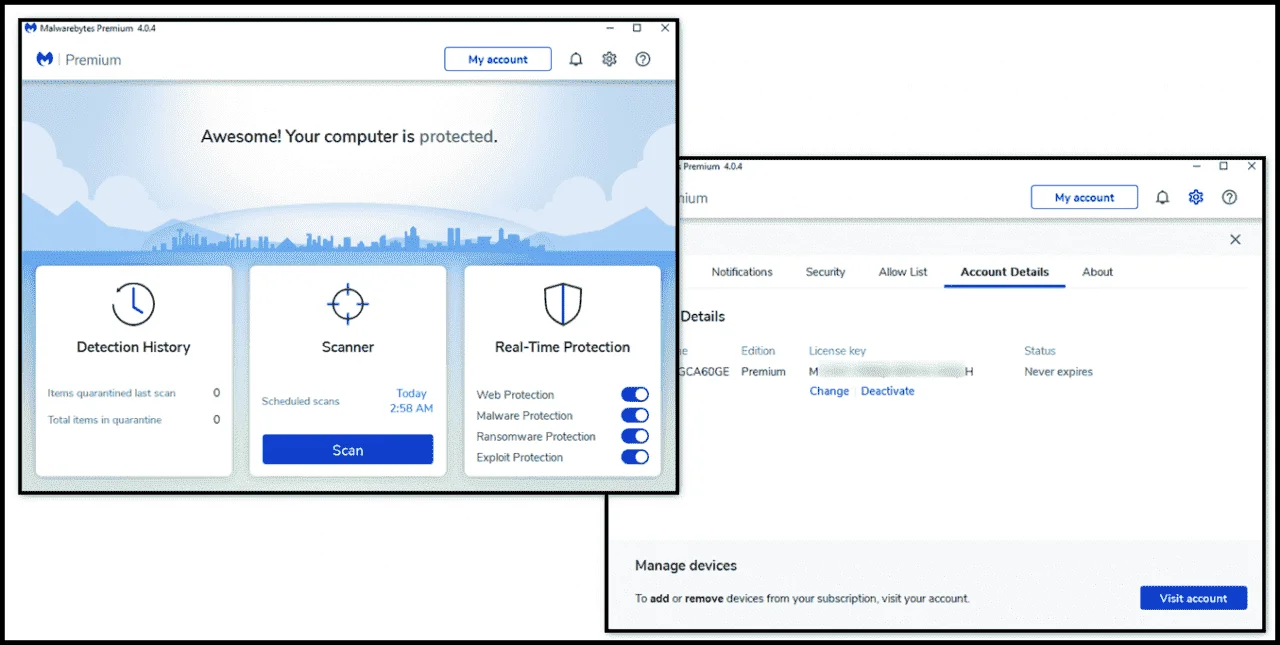The height and width of the screenshot is (645, 1280).
Task: Open the About tab
Action: tap(1098, 272)
